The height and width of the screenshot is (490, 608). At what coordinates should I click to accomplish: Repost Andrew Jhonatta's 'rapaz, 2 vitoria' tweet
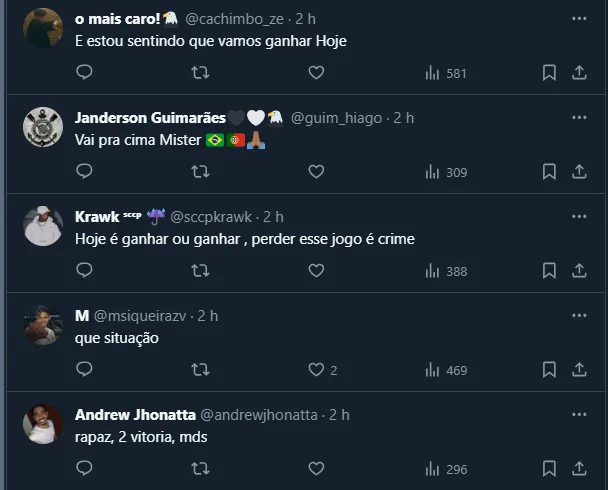click(200, 469)
